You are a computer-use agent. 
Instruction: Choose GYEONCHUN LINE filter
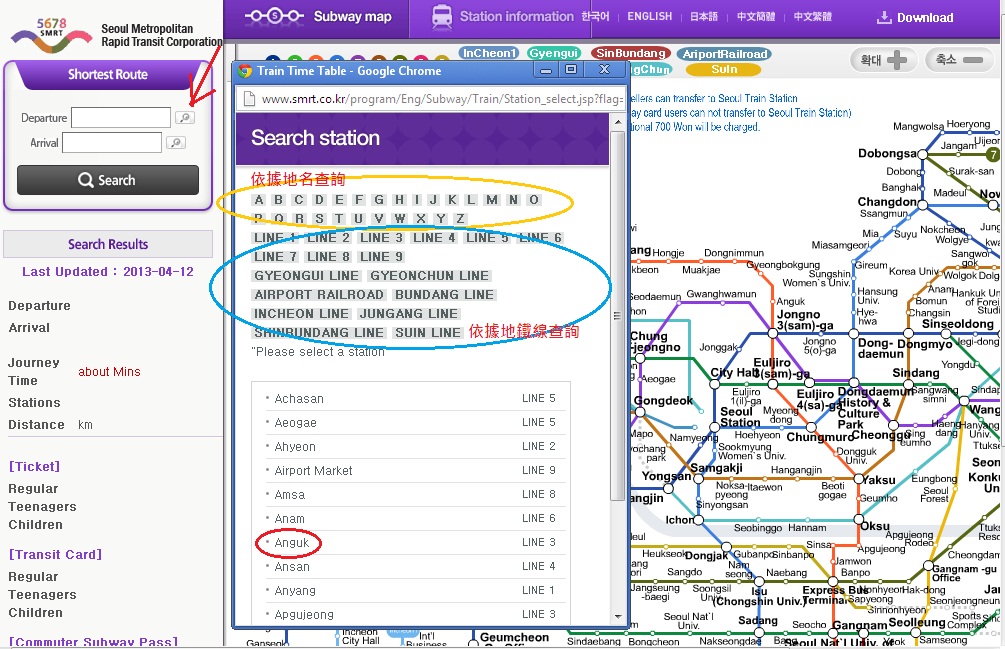pos(429,275)
